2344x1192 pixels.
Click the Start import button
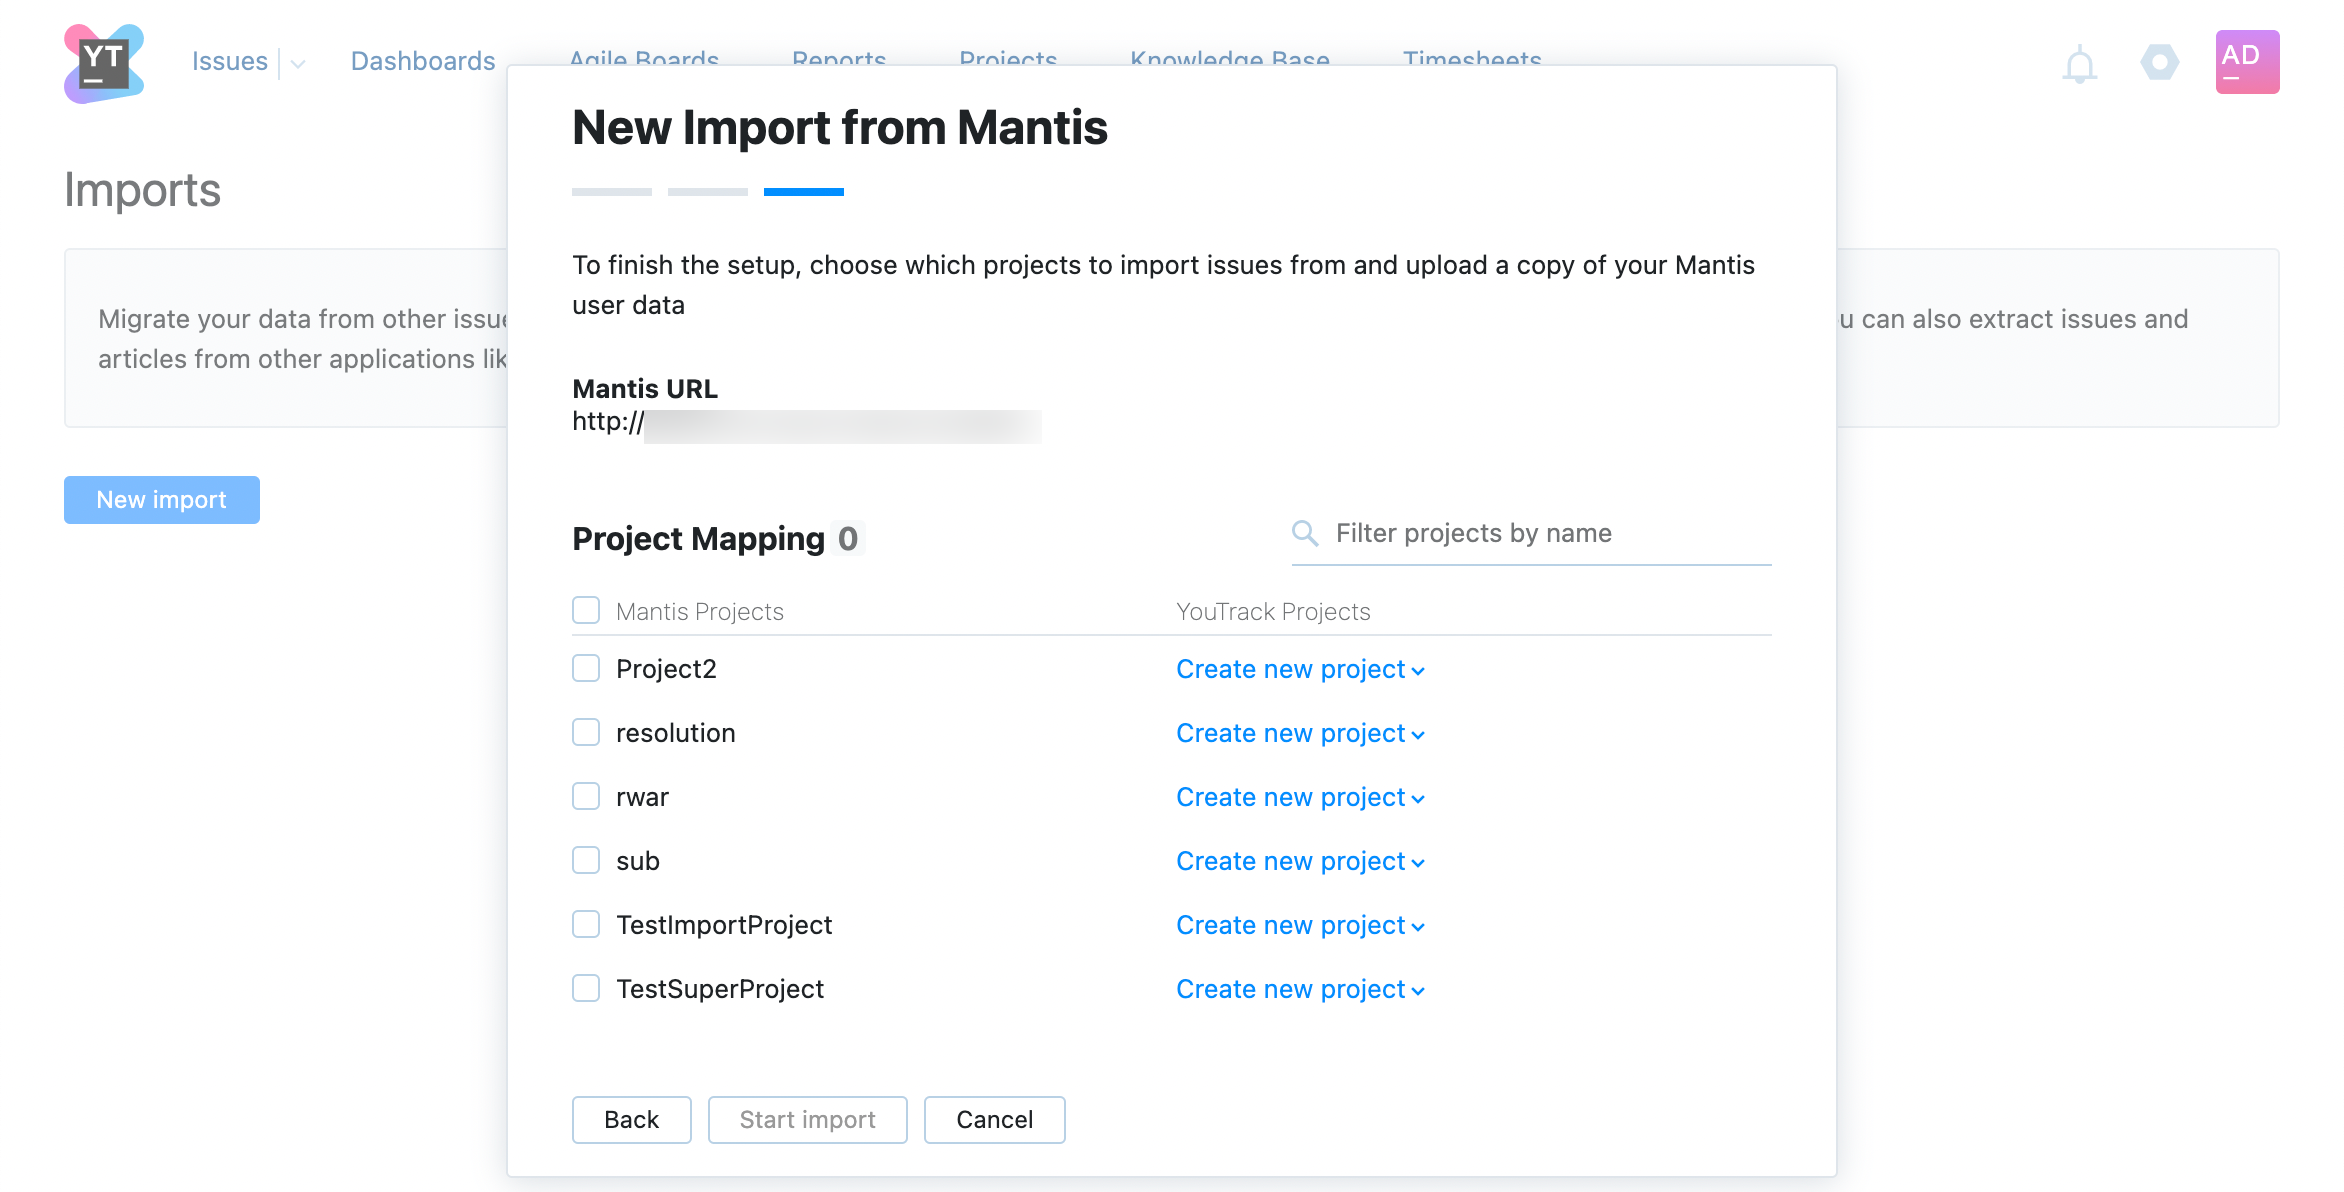coord(808,1120)
